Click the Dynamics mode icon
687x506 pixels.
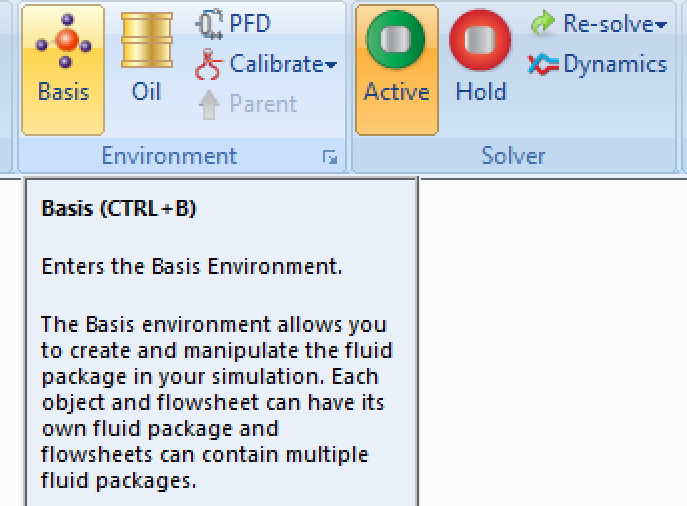(543, 64)
